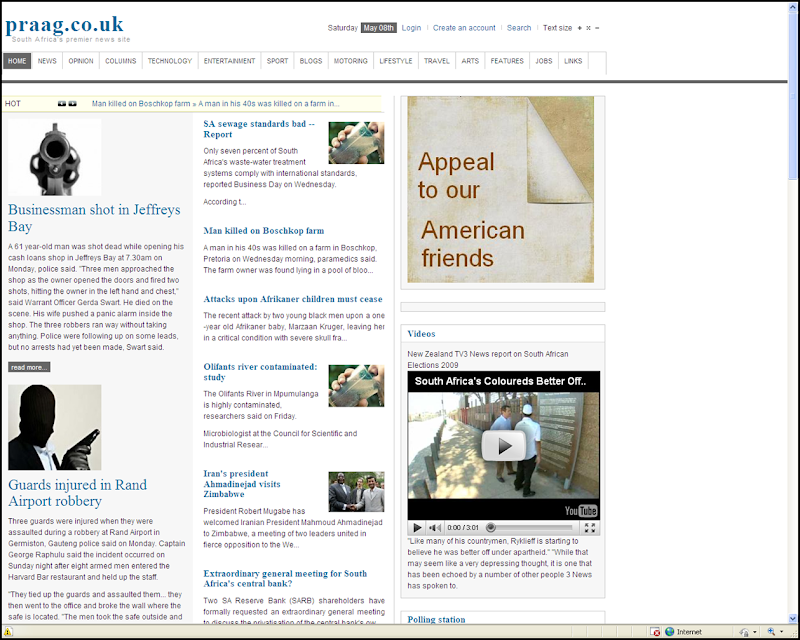The image size is (800, 640).
Task: Open the ENTERTAINMENT menu item
Action: click(x=229, y=61)
